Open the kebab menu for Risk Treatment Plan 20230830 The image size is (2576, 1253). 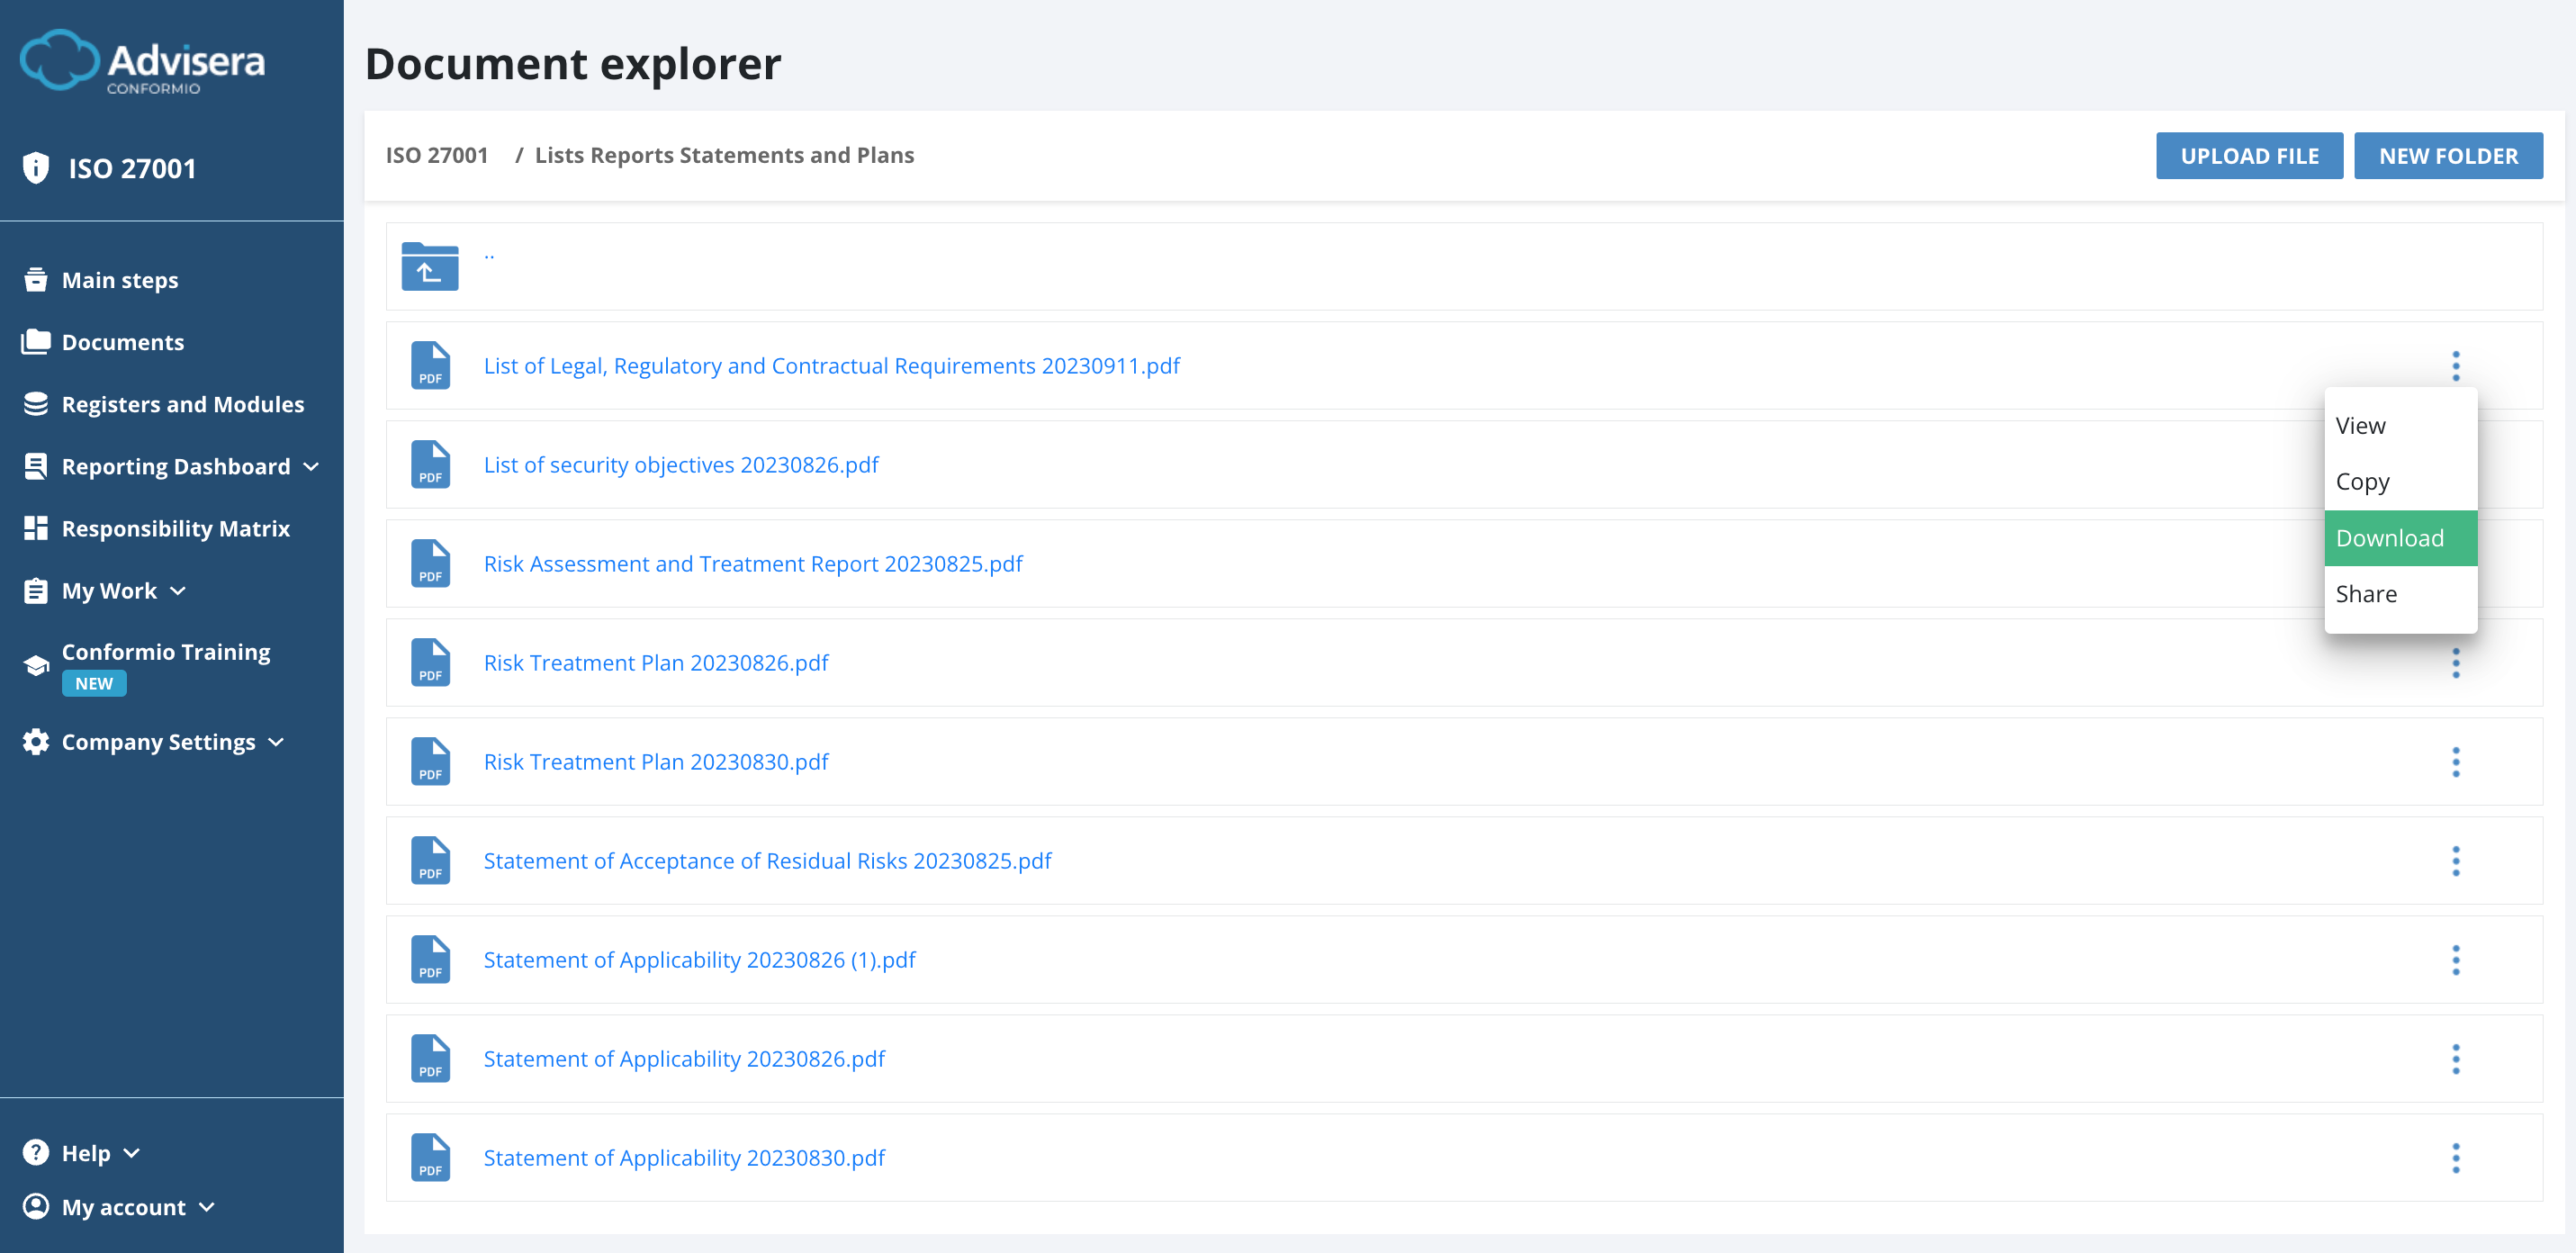coord(2457,762)
